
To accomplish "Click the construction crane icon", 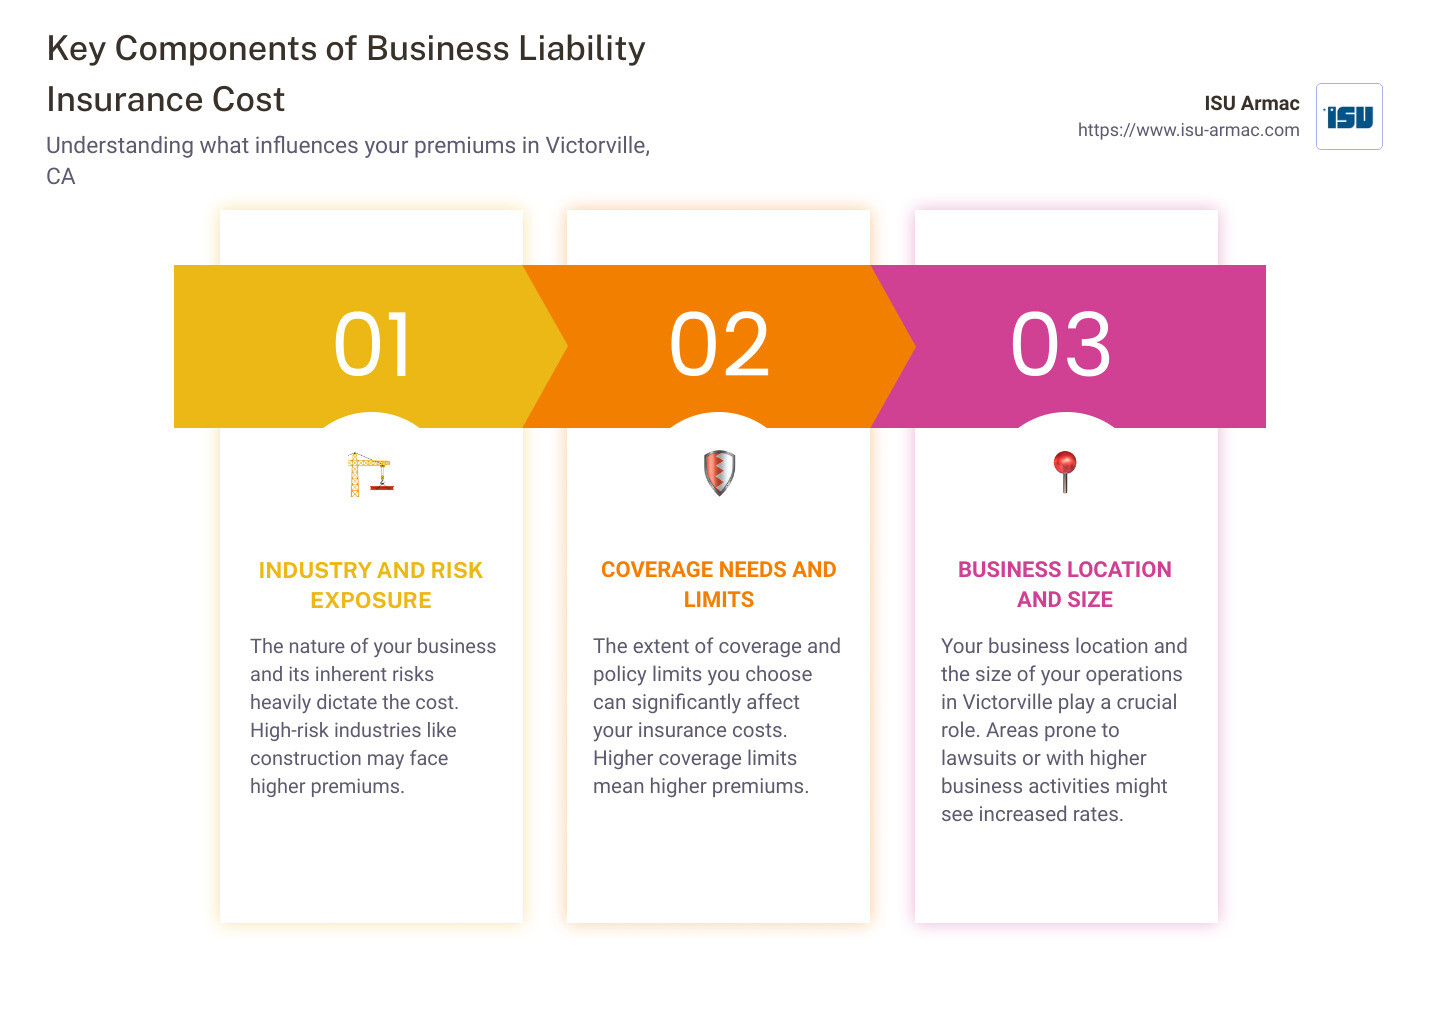I will tap(370, 474).
